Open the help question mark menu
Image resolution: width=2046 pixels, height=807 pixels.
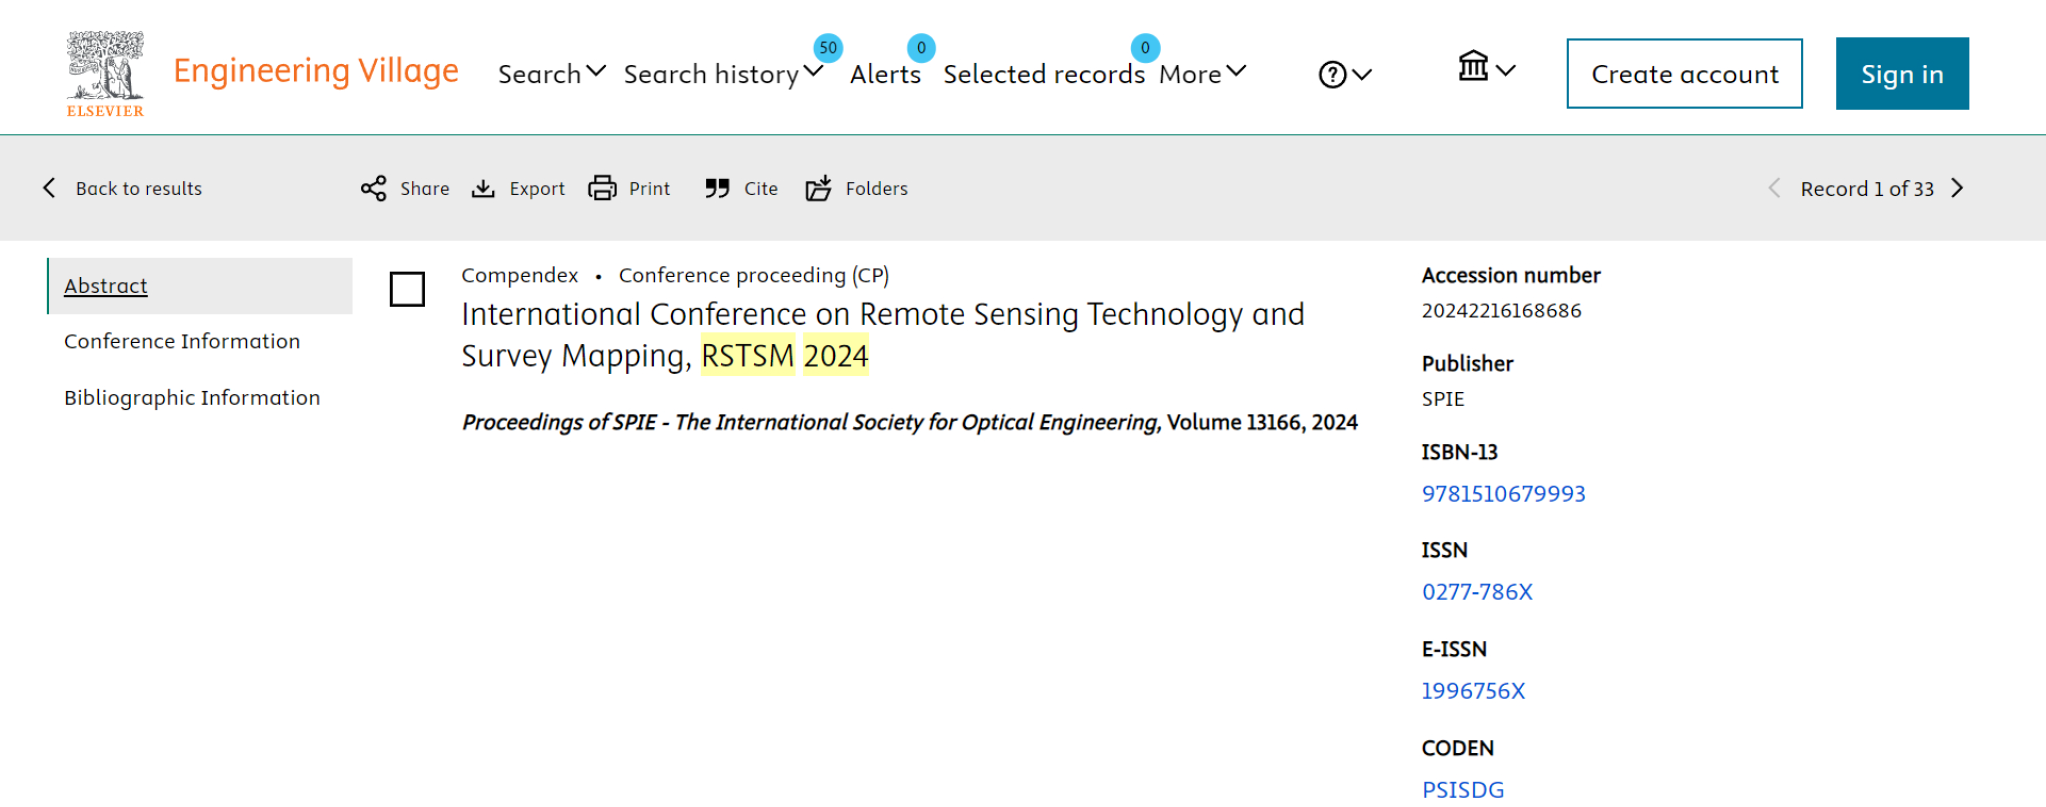click(1344, 75)
